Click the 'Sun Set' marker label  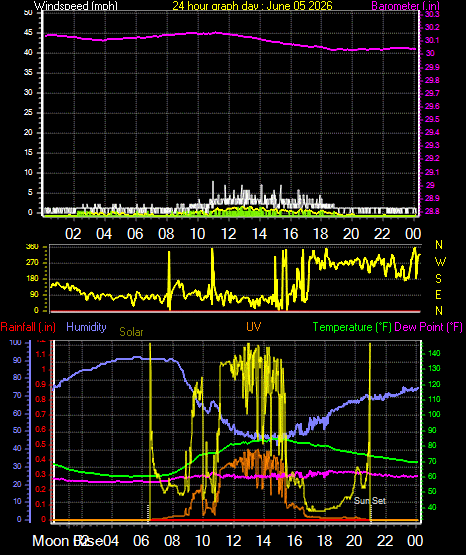click(370, 500)
